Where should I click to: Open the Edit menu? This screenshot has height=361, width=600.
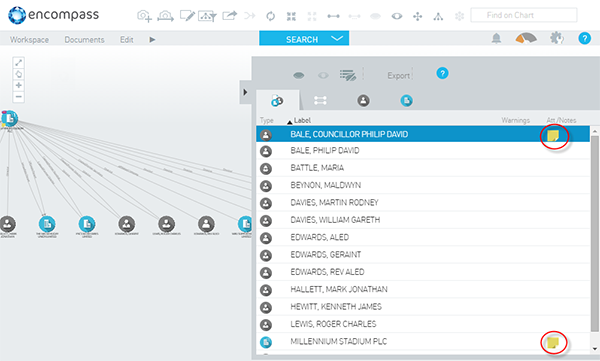pos(127,39)
